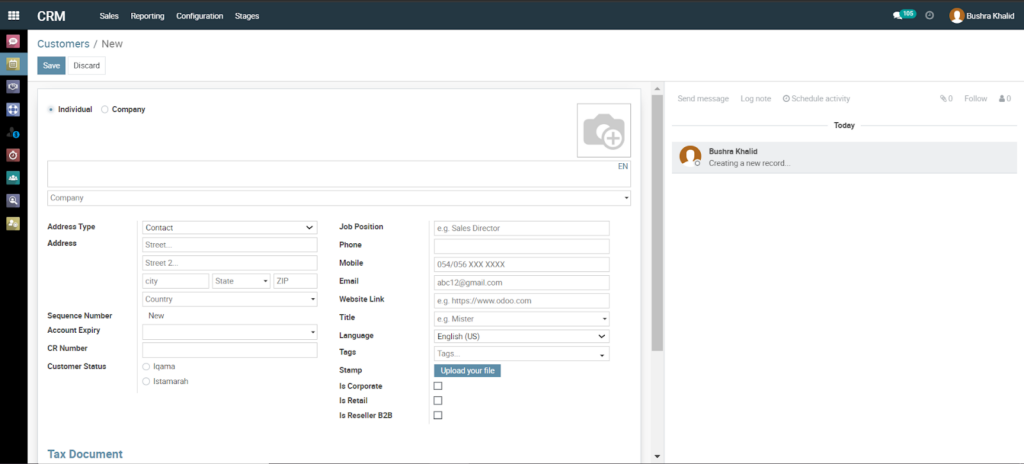Viewport: 1024px width, 464px height.
Task: Click the attachments paperclip icon
Action: click(945, 99)
